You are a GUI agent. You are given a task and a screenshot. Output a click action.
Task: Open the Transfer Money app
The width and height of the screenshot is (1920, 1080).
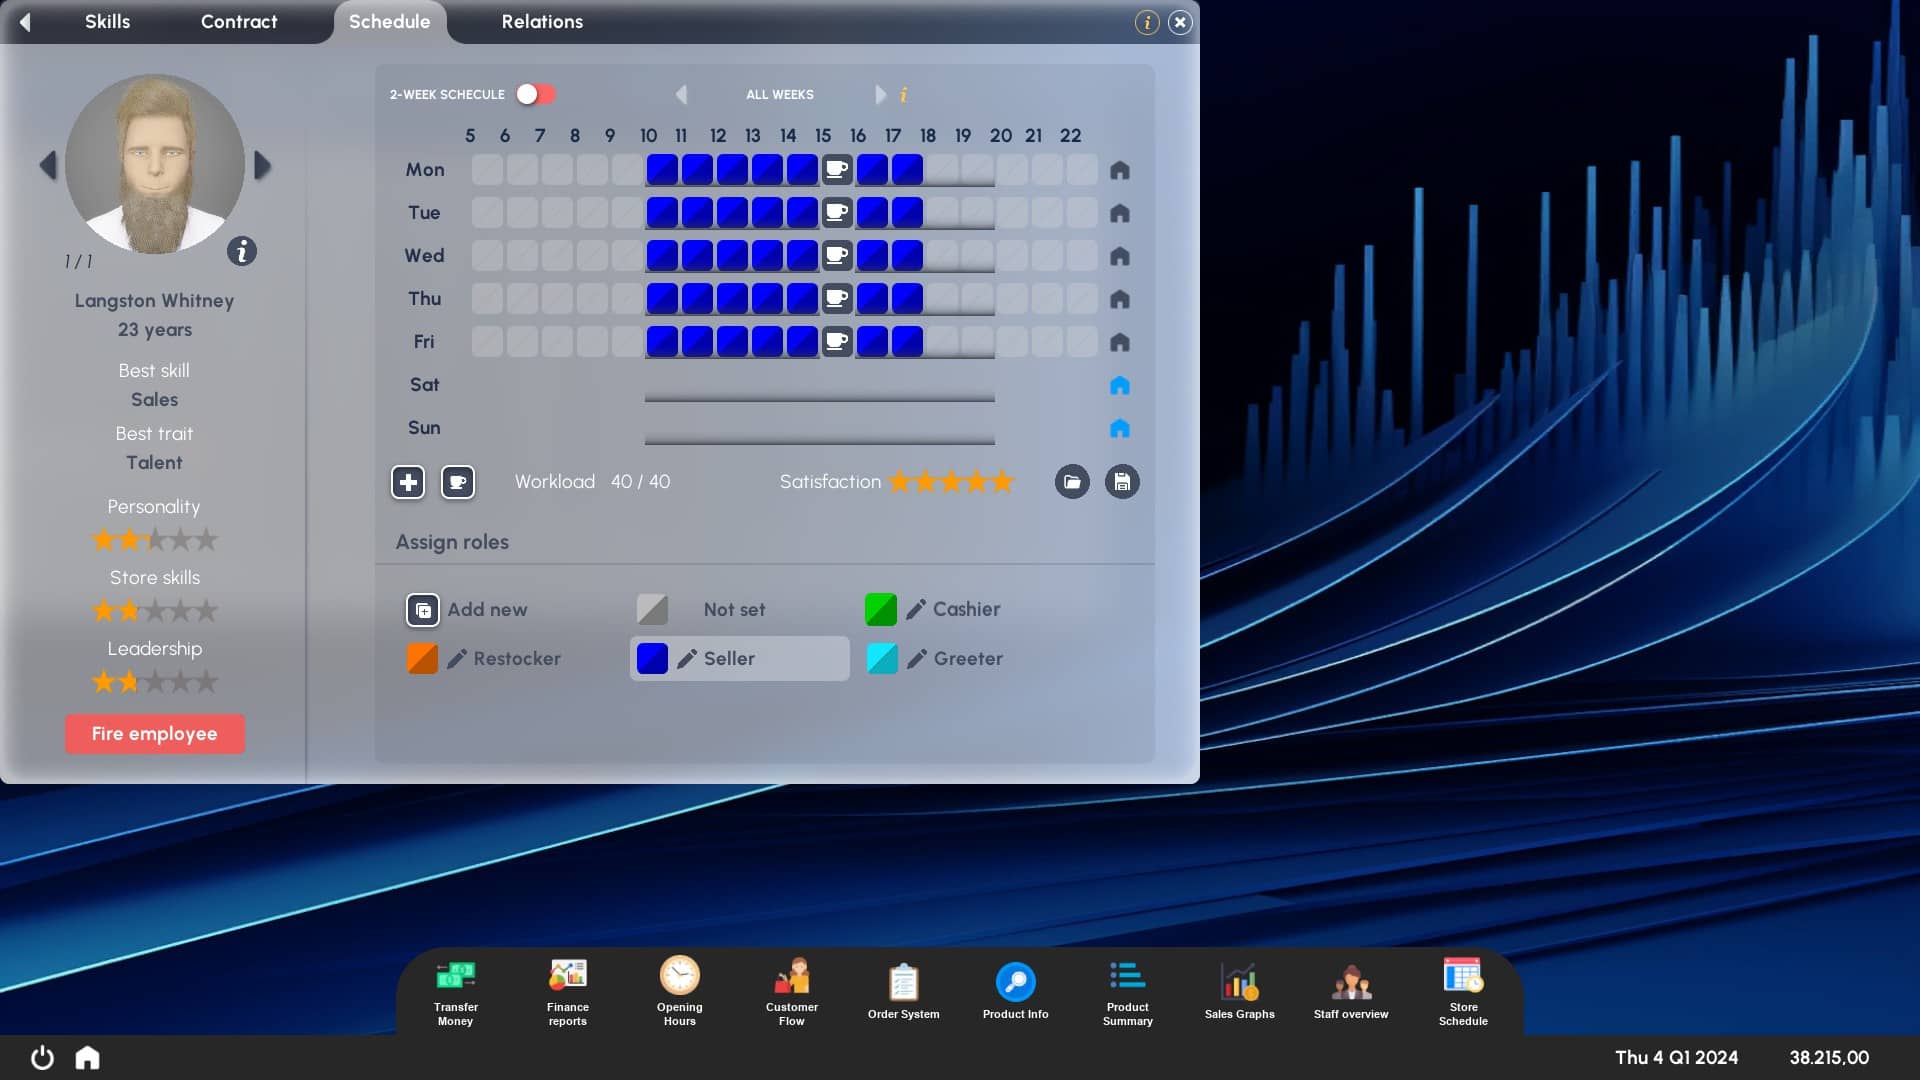(x=455, y=992)
